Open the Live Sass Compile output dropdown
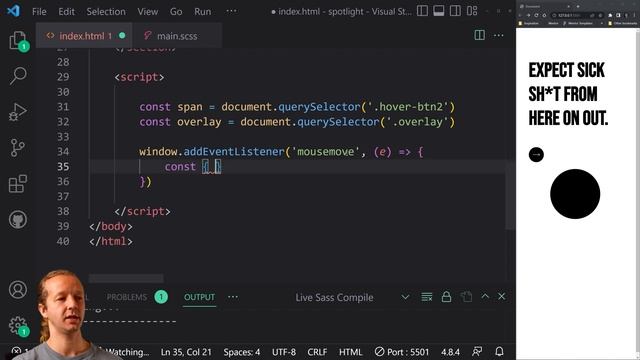 (353, 297)
